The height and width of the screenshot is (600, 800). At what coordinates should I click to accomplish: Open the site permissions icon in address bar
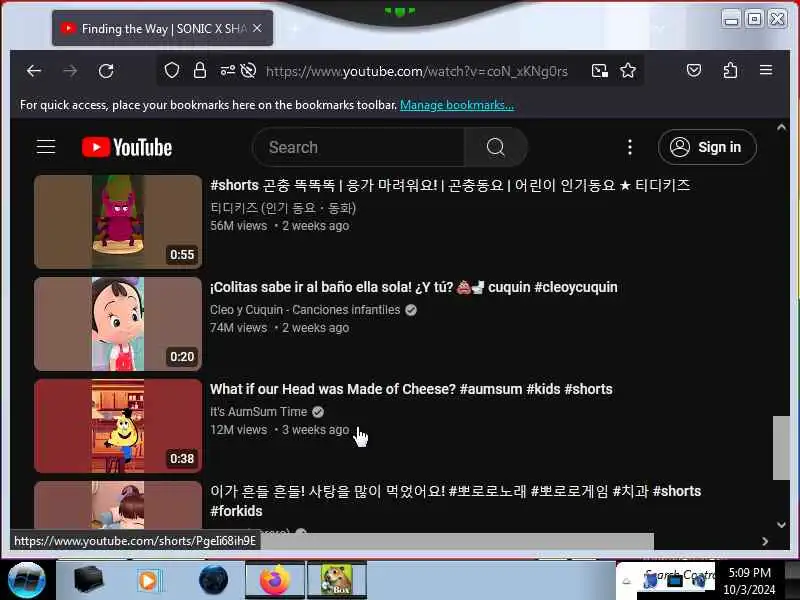point(228,70)
